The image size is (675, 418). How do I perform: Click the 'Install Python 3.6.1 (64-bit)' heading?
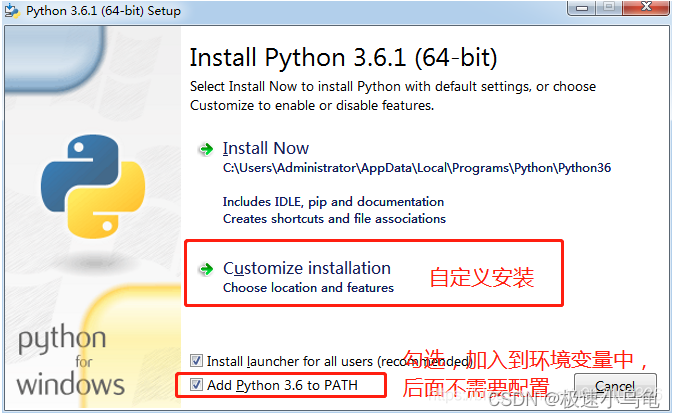tap(344, 58)
